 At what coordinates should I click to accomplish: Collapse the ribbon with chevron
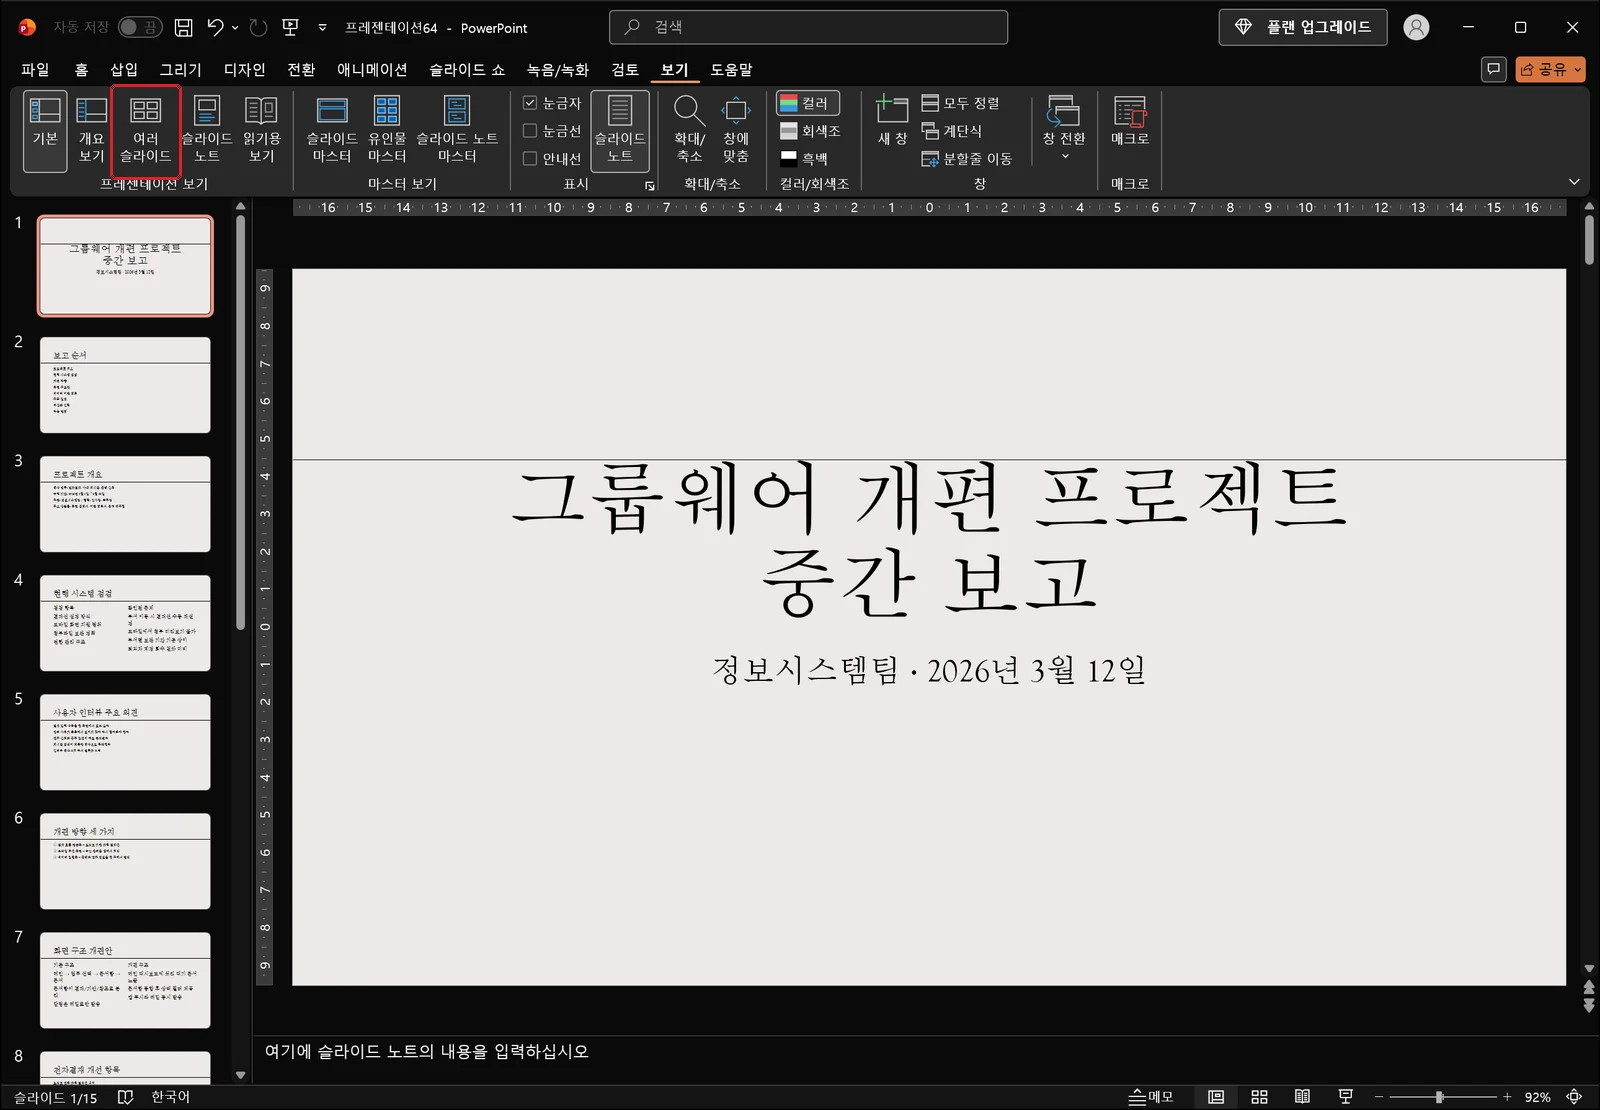[1574, 182]
